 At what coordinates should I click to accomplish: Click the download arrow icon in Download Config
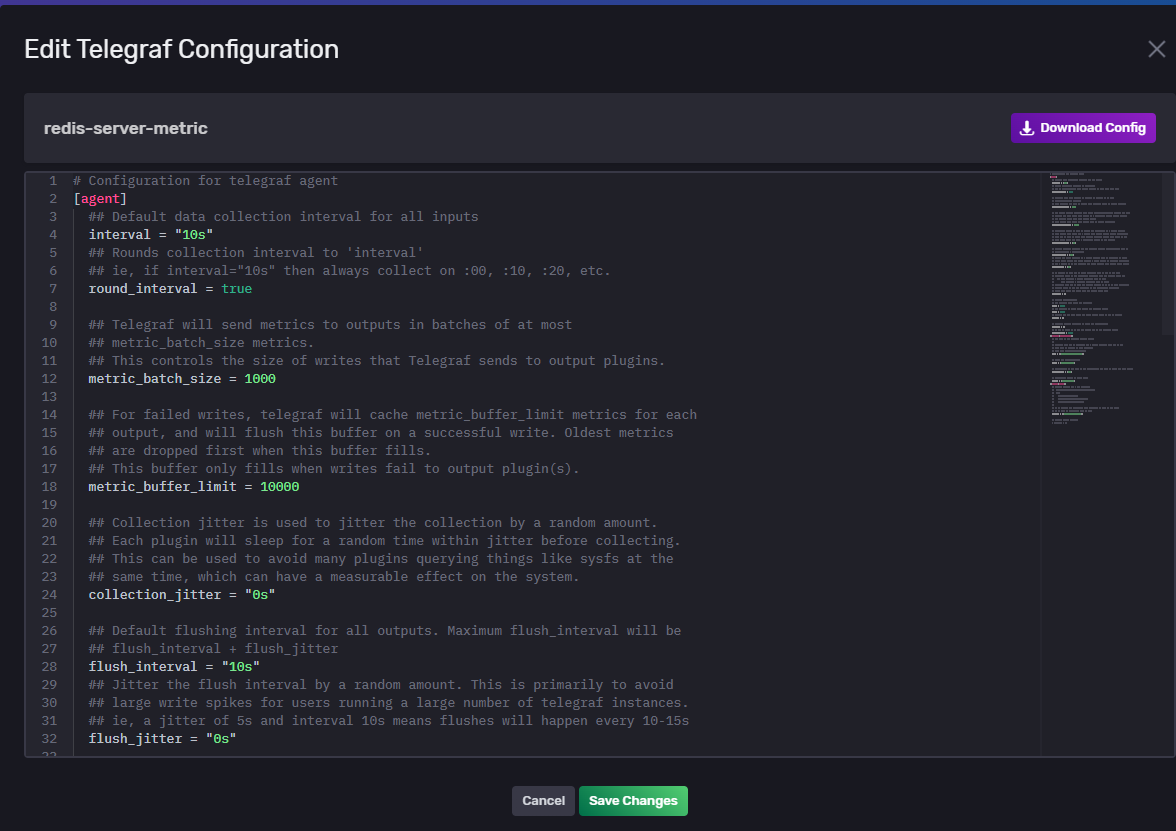(1026, 128)
